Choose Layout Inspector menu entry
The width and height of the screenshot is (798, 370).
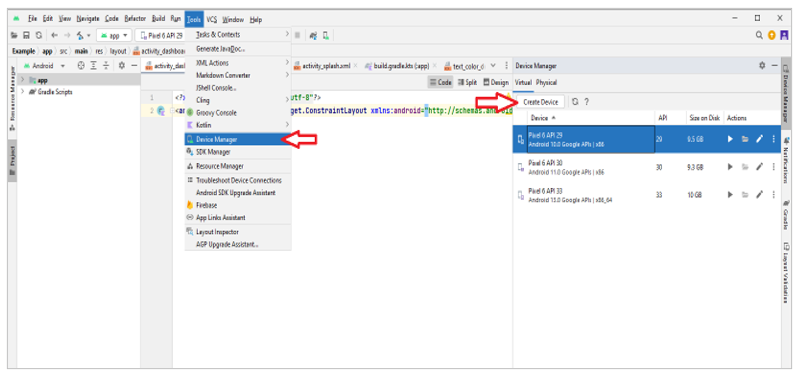pos(238,232)
